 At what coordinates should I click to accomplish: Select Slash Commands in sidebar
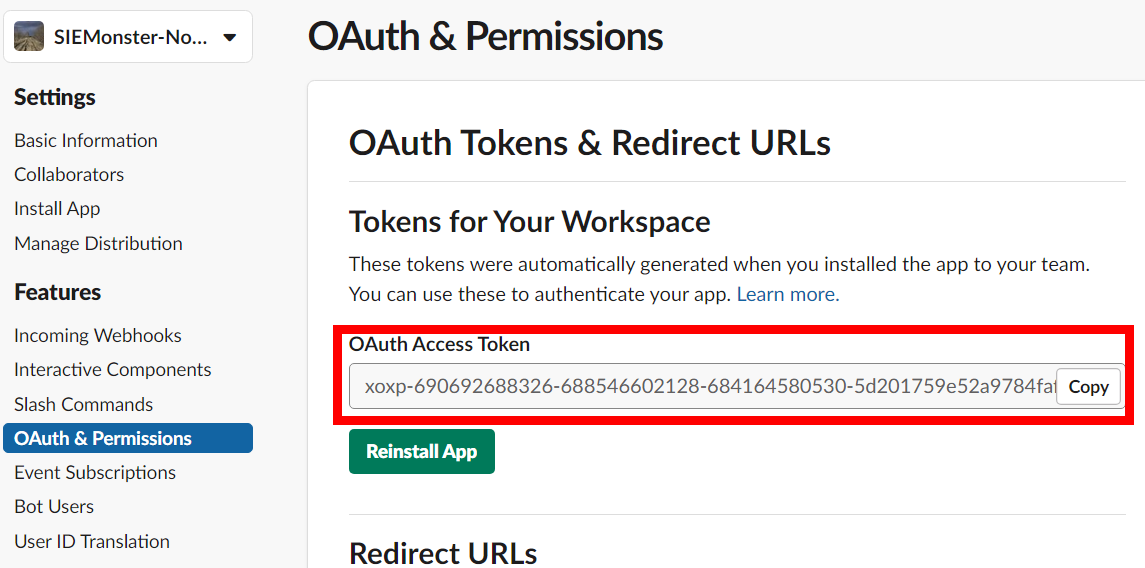[x=84, y=404]
